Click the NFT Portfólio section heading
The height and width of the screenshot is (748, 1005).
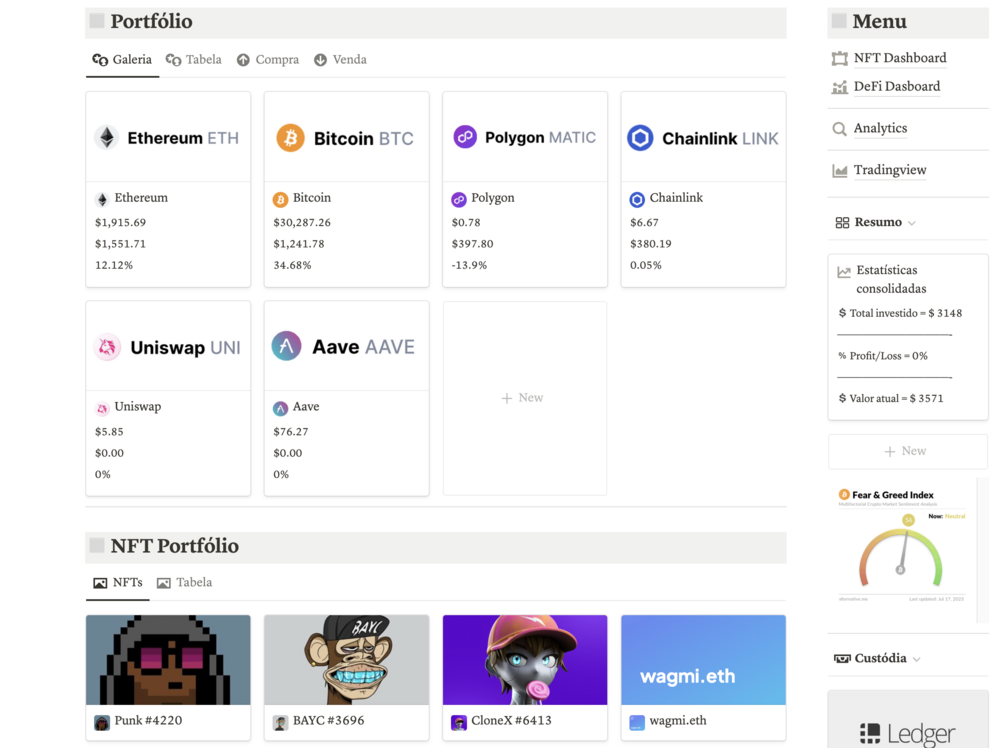[174, 546]
